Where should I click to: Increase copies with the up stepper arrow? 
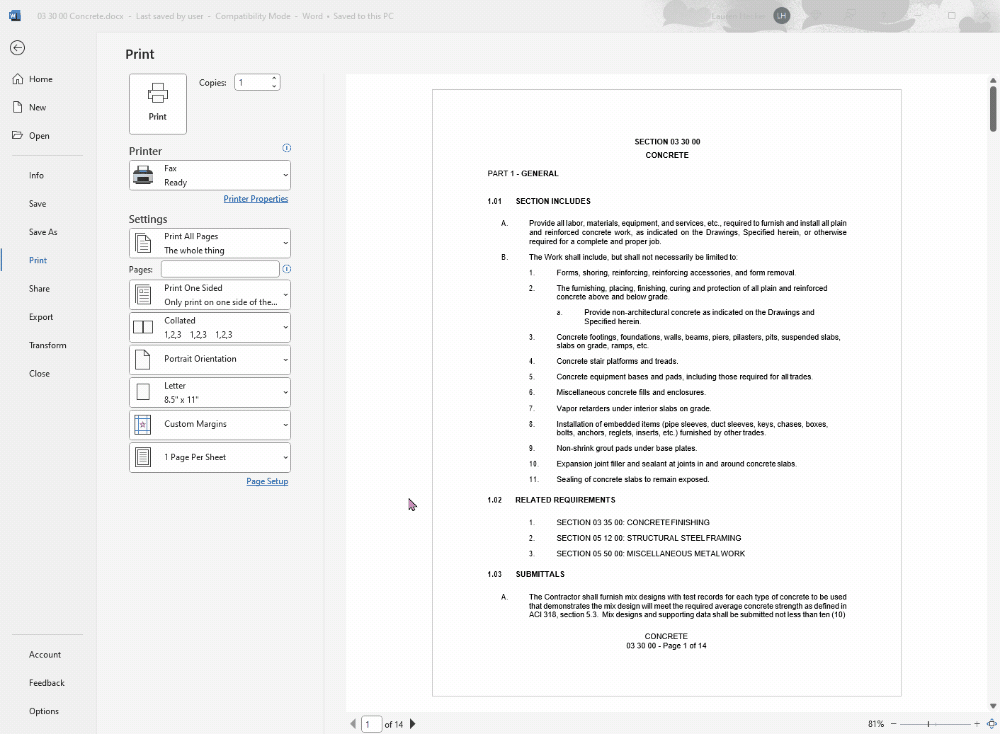pyautogui.click(x=272, y=78)
